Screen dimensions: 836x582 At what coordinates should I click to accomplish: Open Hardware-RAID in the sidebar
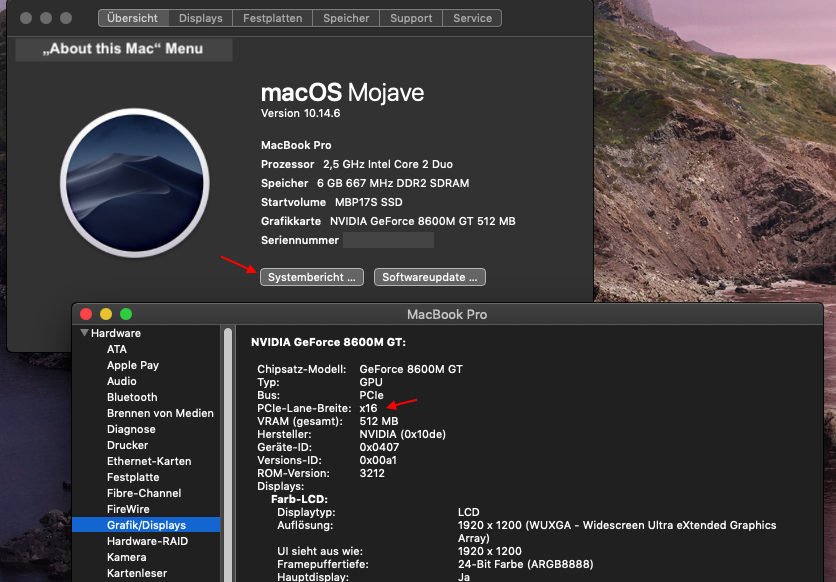(x=147, y=541)
